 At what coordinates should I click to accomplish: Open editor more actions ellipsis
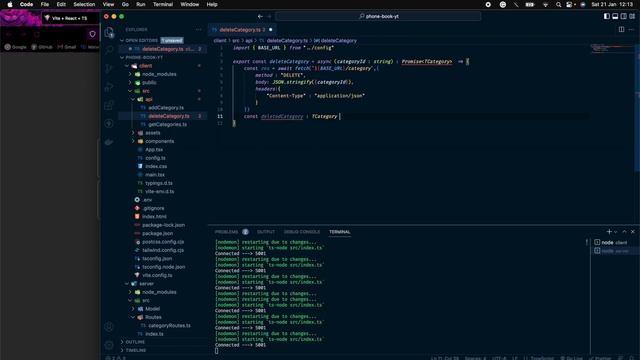(x=631, y=29)
